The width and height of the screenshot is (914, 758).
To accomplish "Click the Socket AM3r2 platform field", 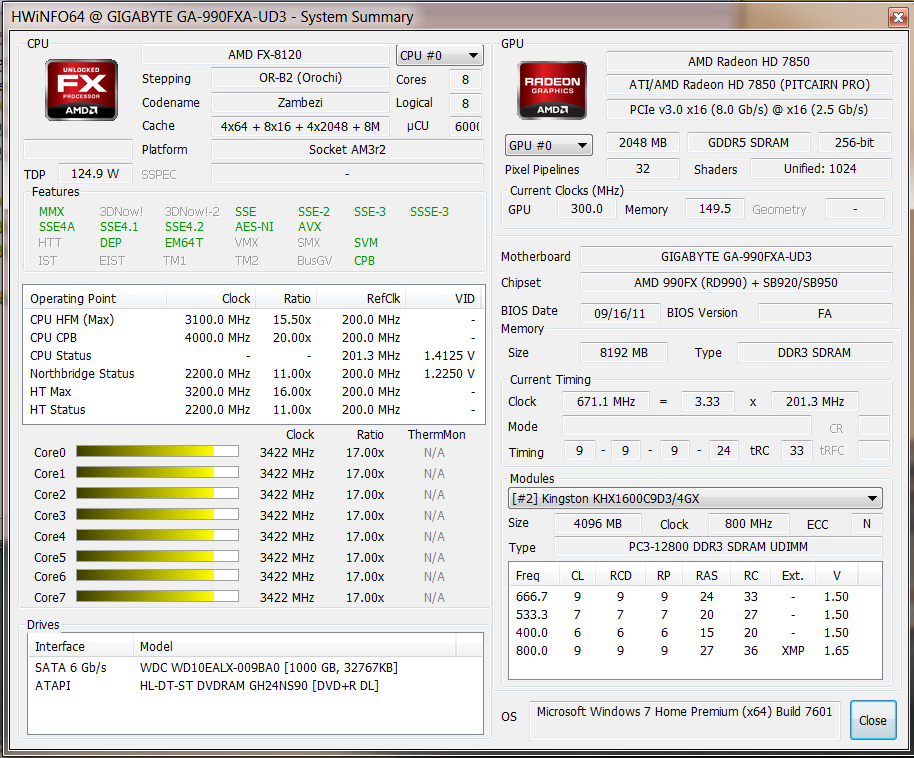I will pos(347,149).
